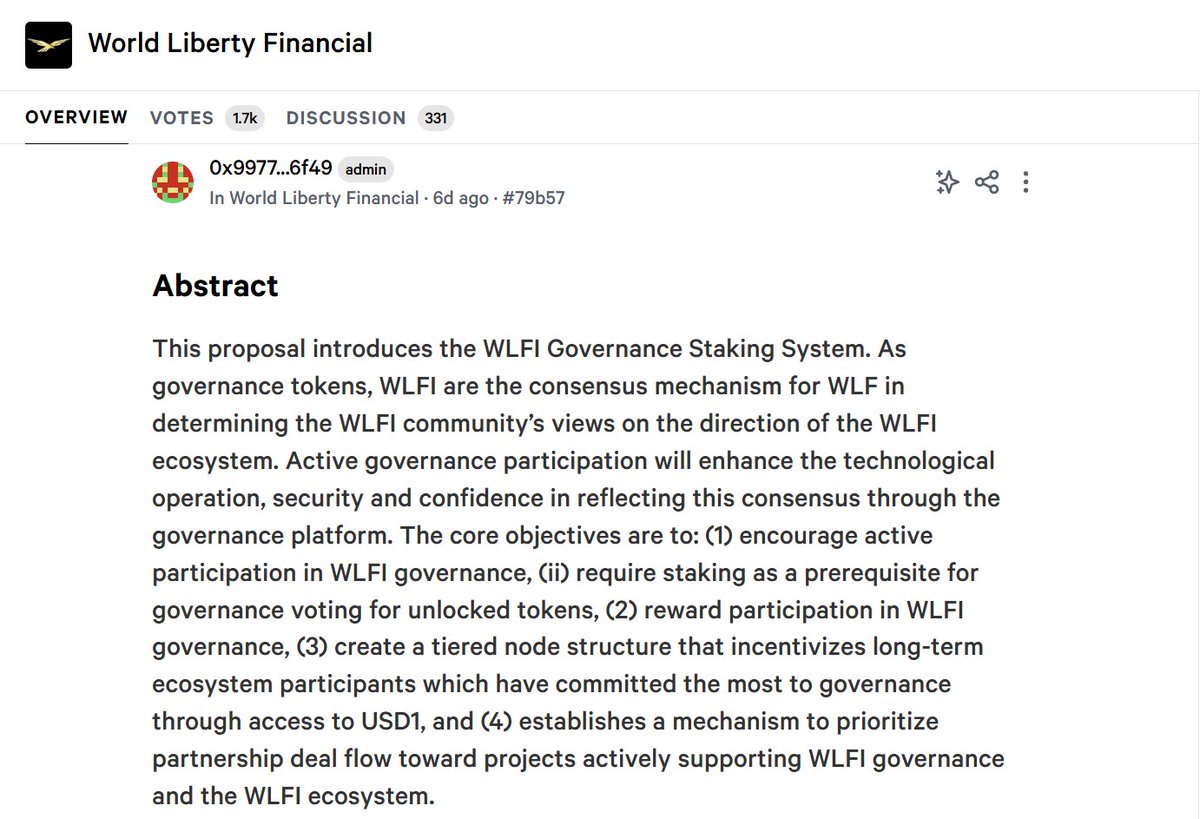Image resolution: width=1200 pixels, height=819 pixels.
Task: Share this proposal via share icon
Action: tap(986, 182)
